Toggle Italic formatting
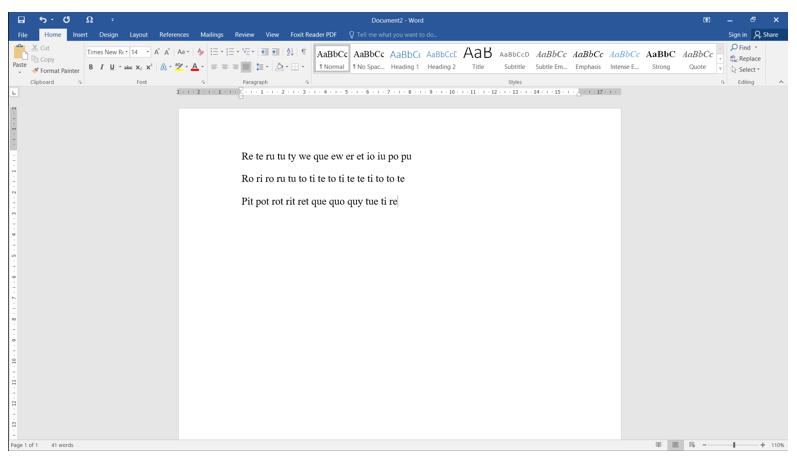Viewport: 797px width, 461px height. (102, 67)
